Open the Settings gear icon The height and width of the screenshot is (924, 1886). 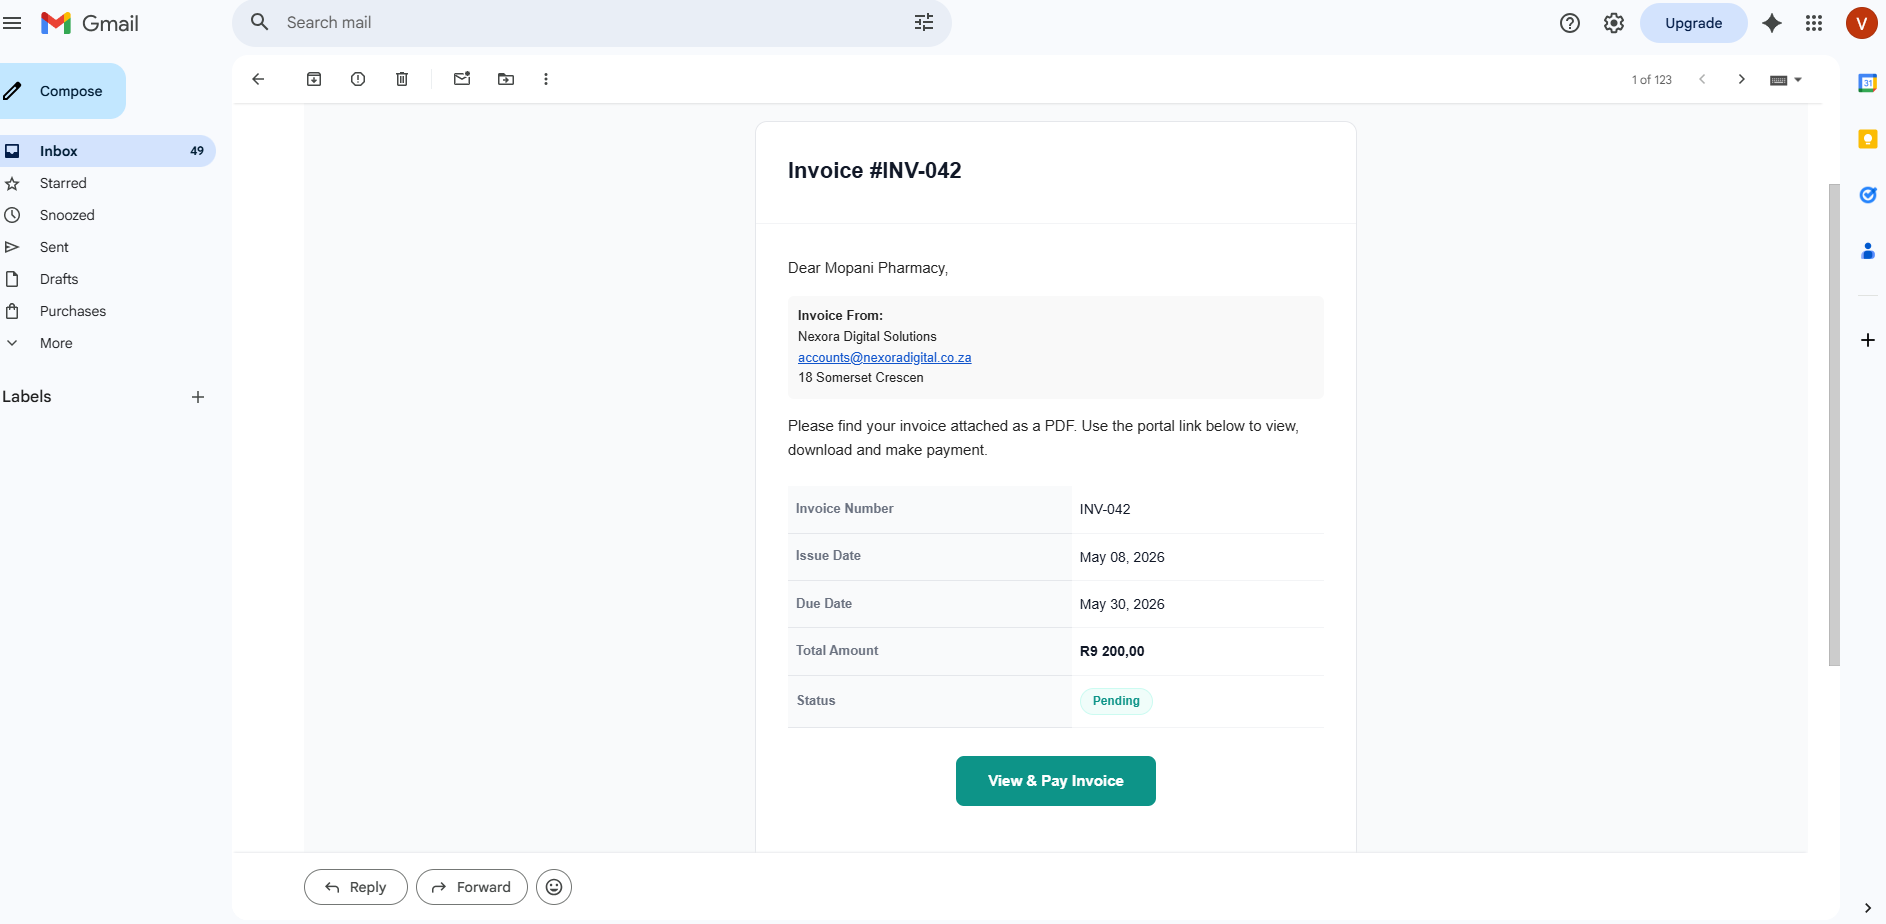point(1614,23)
